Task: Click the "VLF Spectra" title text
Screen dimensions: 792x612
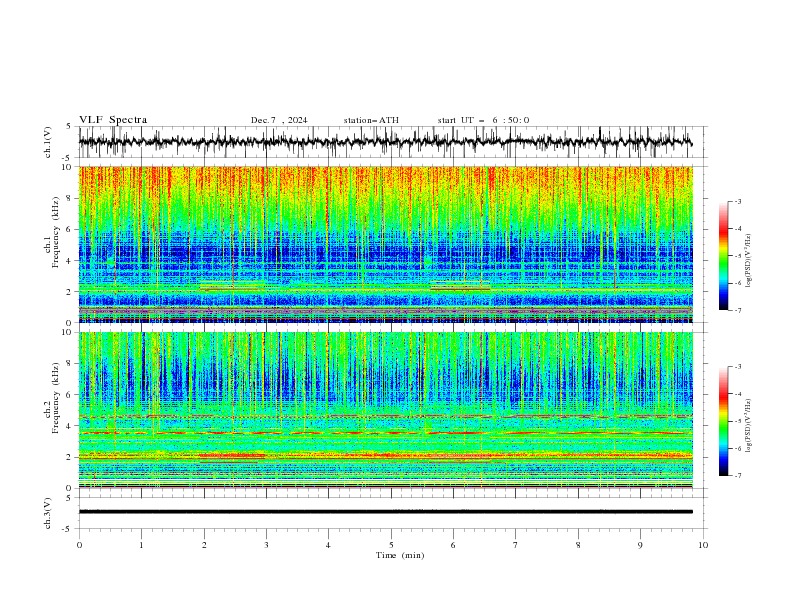Action: [x=113, y=120]
